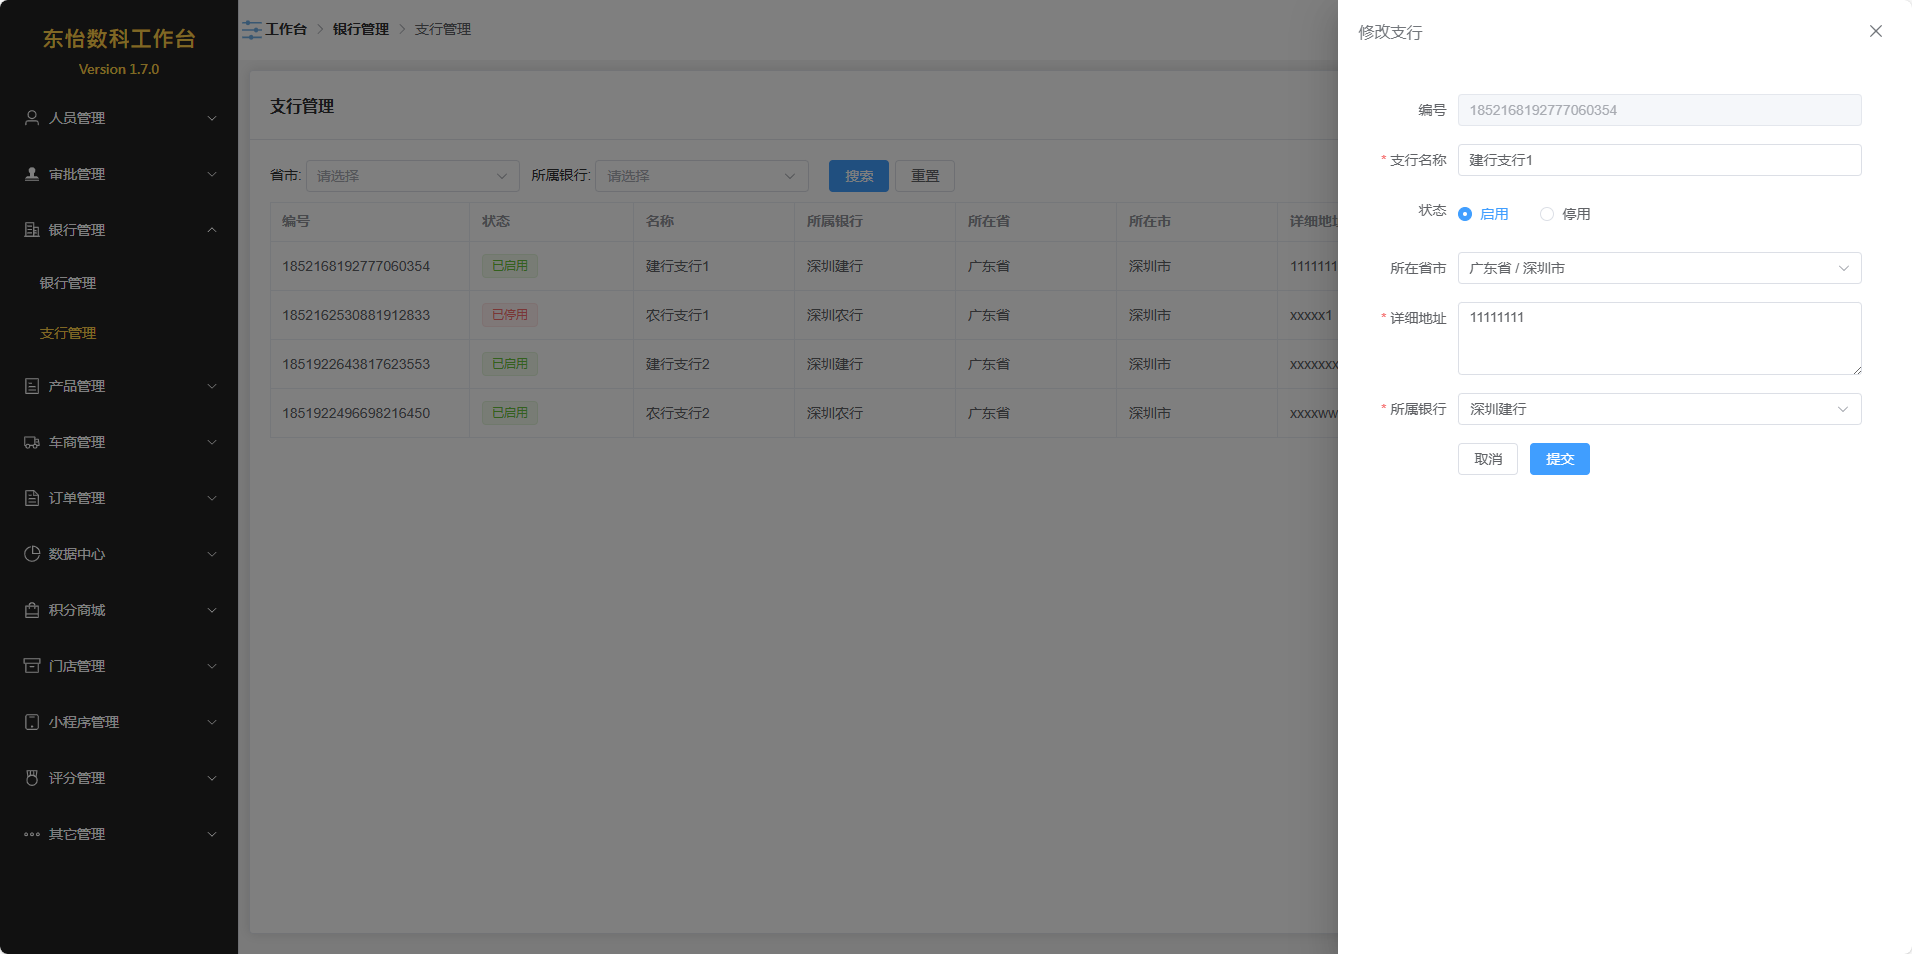Click the 数据中心 pie chart icon
The height and width of the screenshot is (954, 1912).
click(x=32, y=554)
